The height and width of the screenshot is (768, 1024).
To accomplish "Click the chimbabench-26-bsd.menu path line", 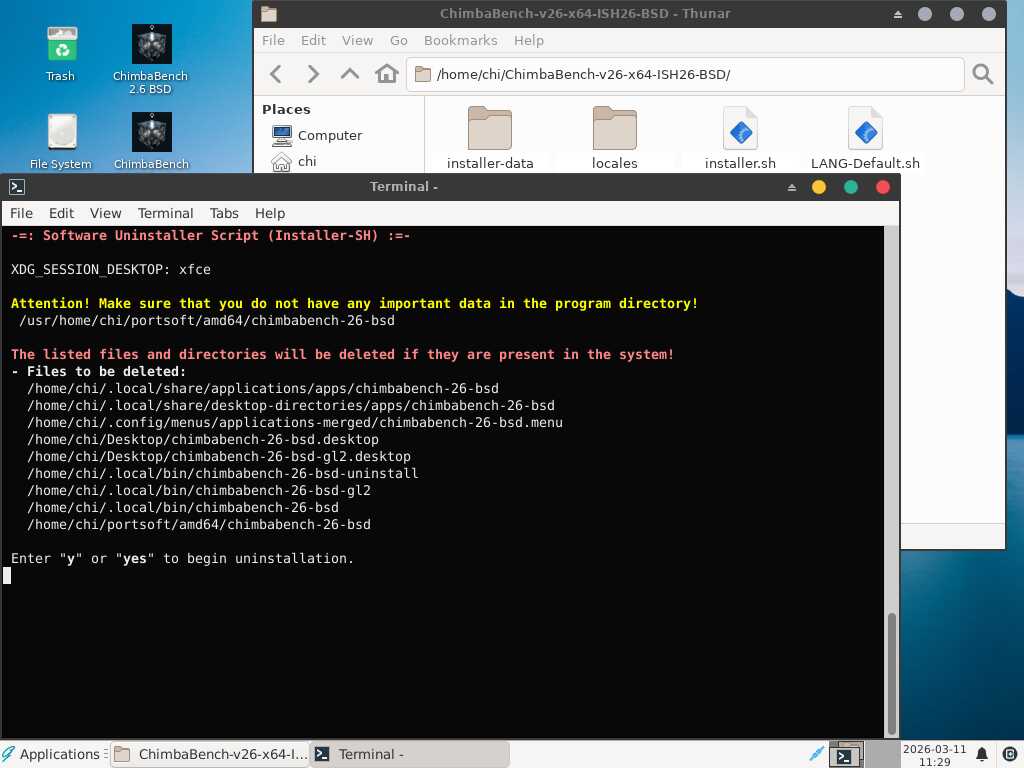I will (295, 423).
